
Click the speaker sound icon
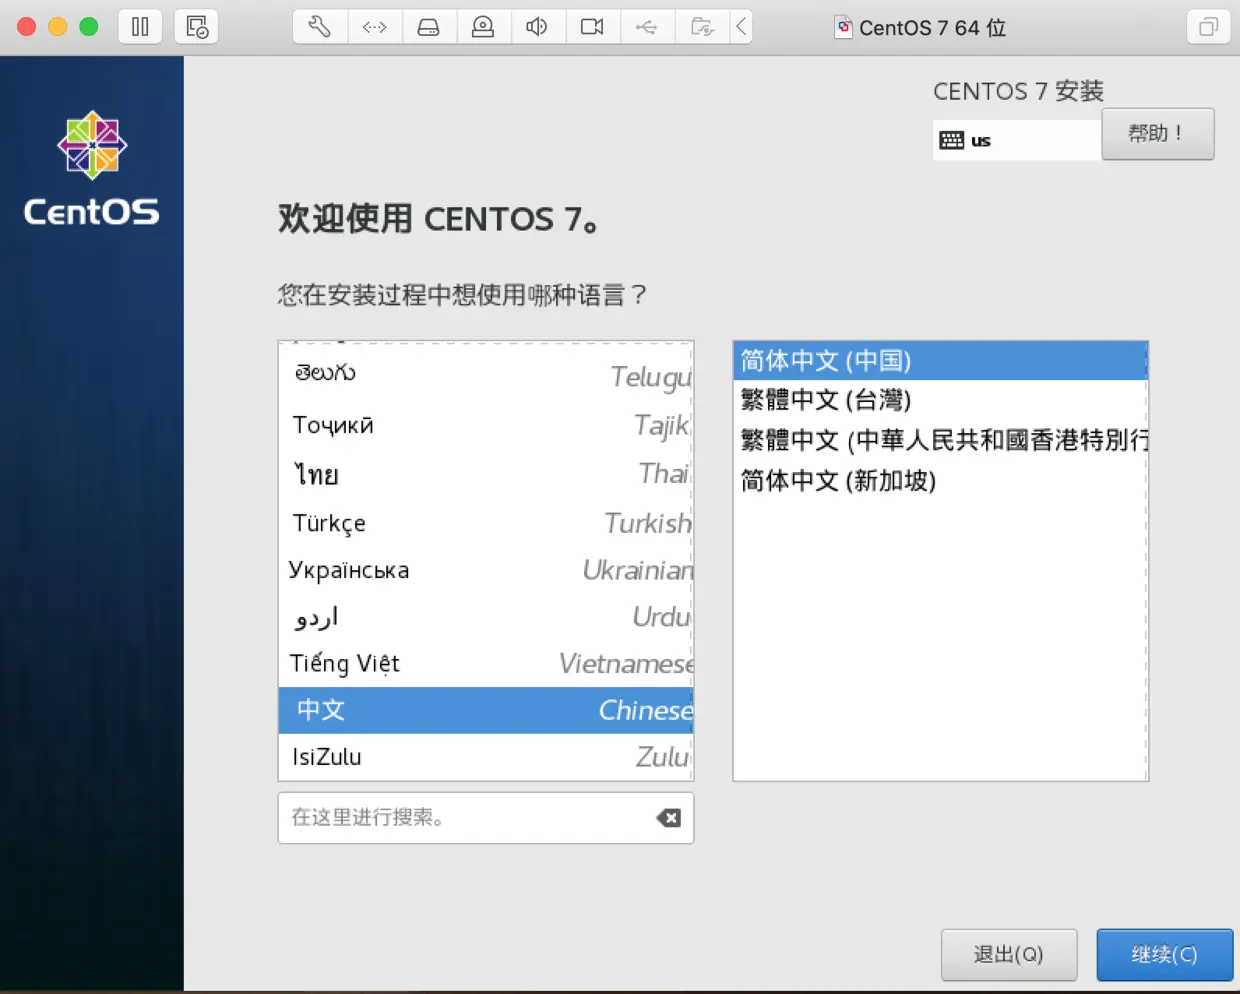tap(537, 27)
